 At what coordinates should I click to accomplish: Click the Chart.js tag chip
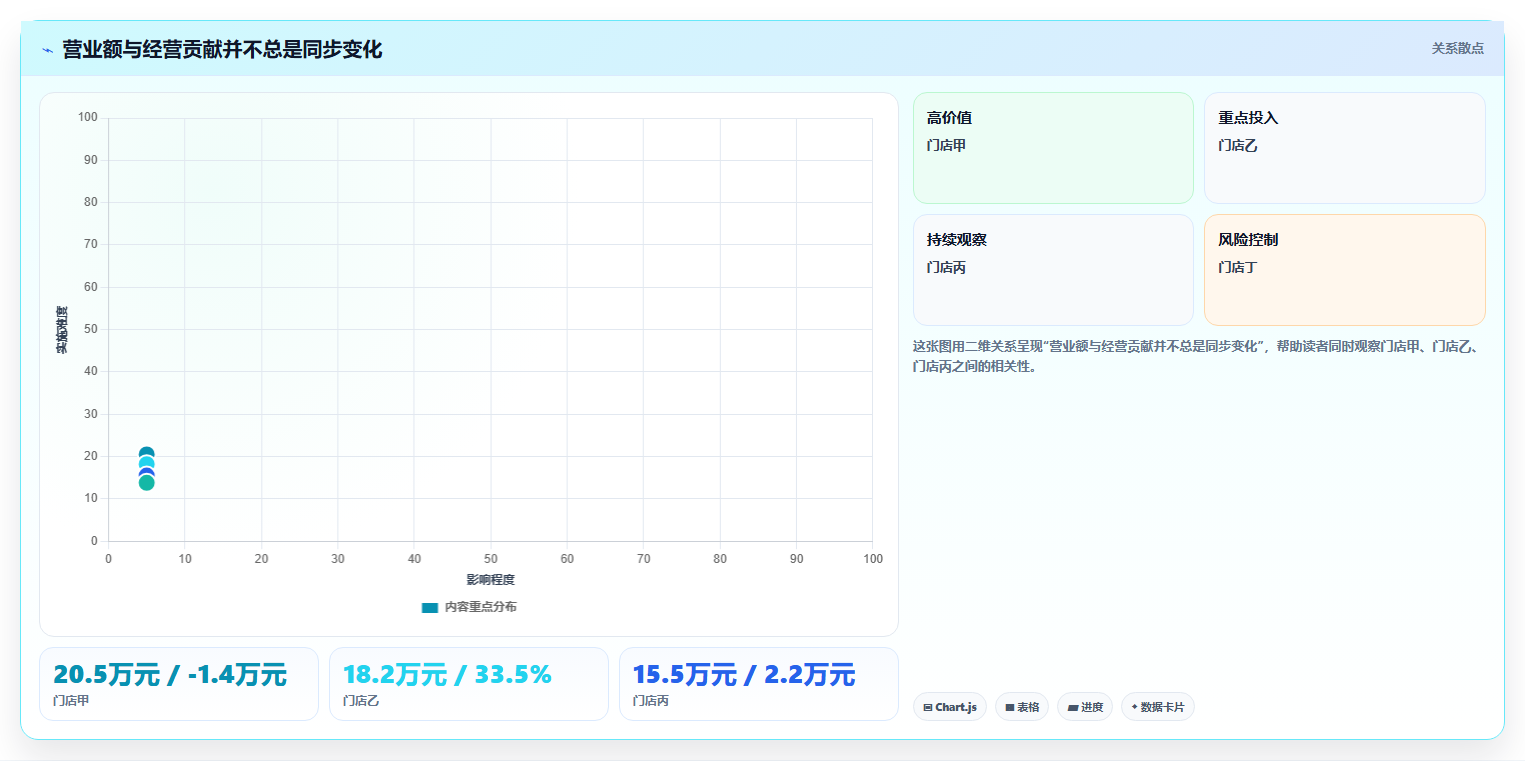[x=949, y=707]
